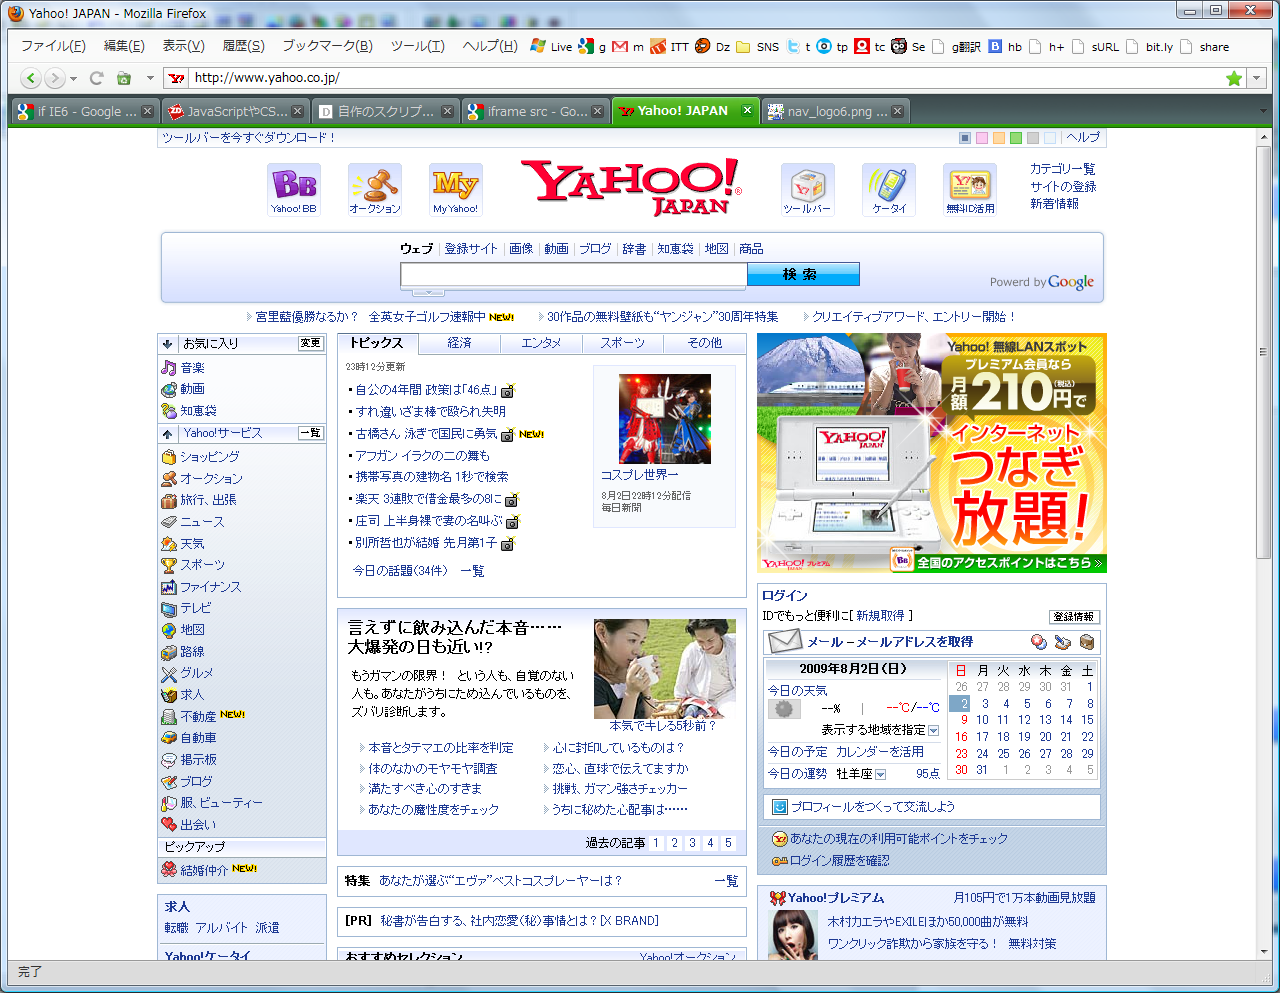Select the pink page color swatch
This screenshot has width=1280, height=993.
pyautogui.click(x=982, y=138)
